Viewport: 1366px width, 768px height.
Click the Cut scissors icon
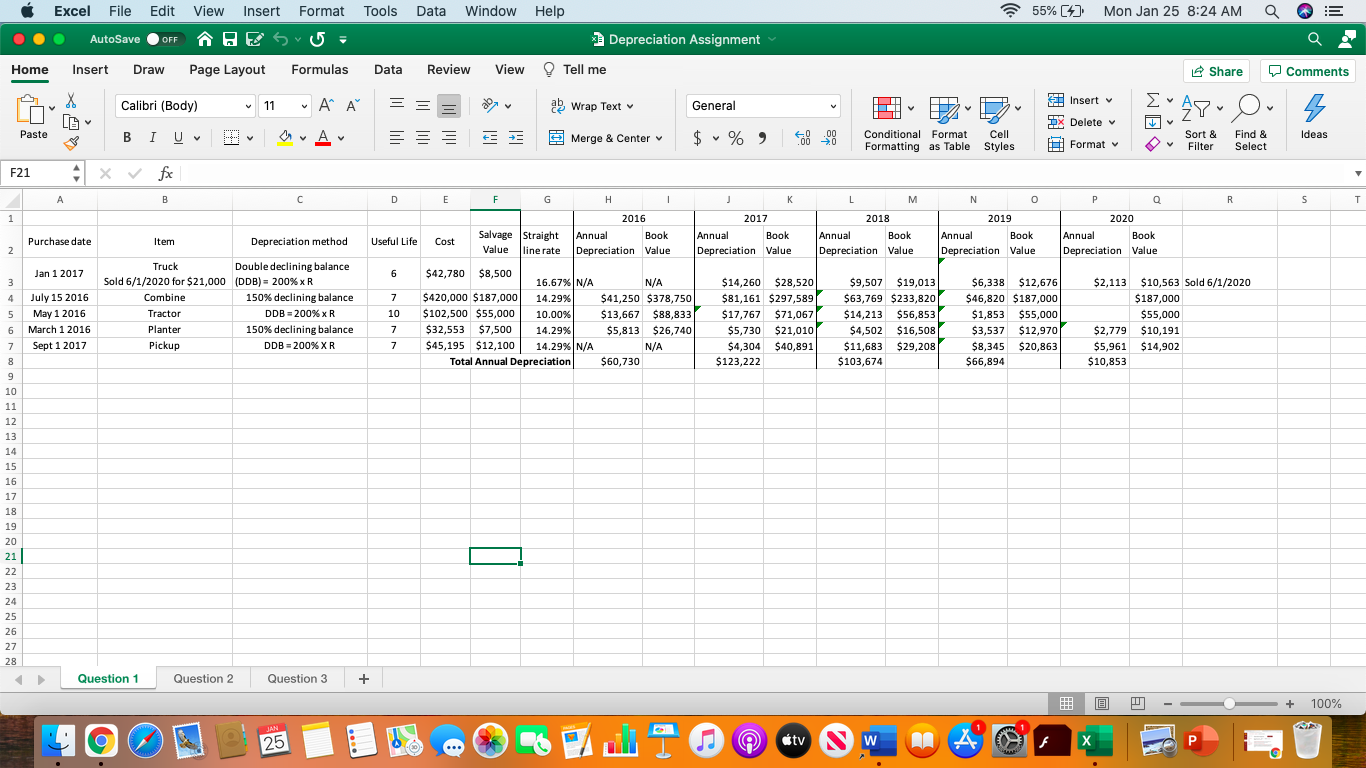pos(71,101)
